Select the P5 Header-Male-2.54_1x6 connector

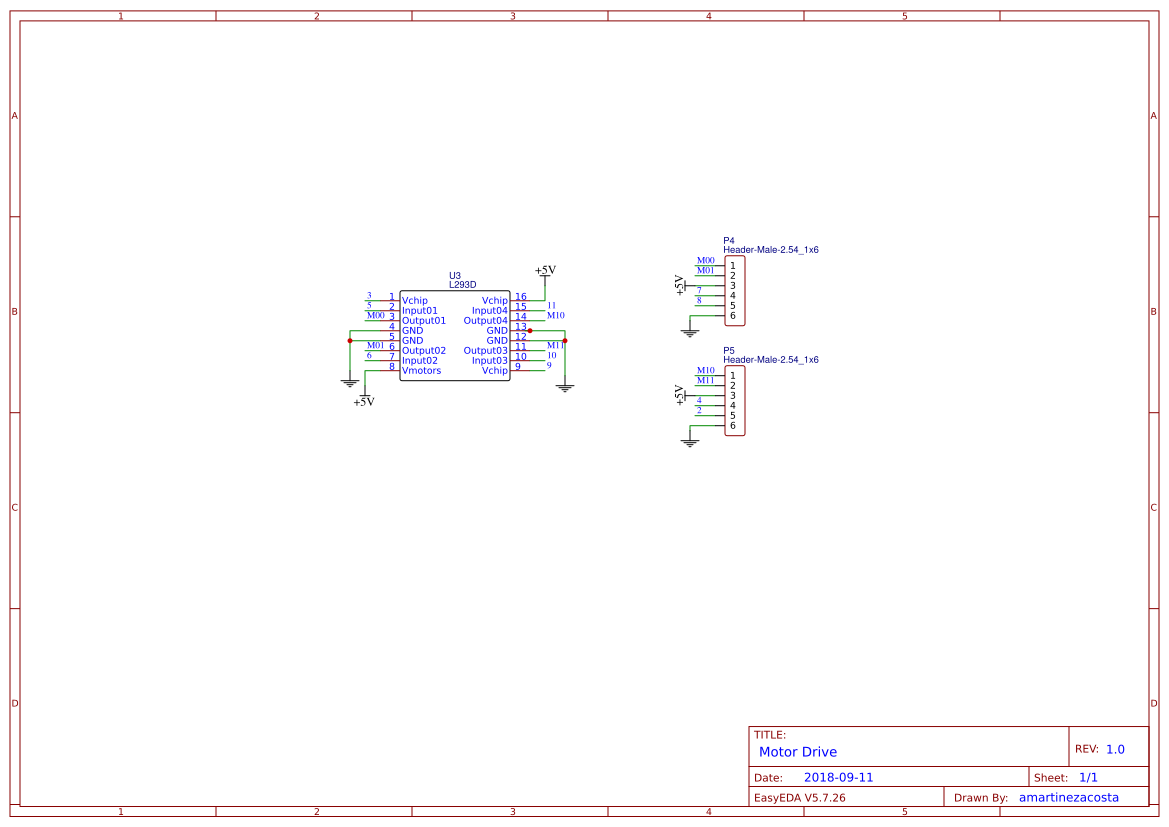(733, 400)
